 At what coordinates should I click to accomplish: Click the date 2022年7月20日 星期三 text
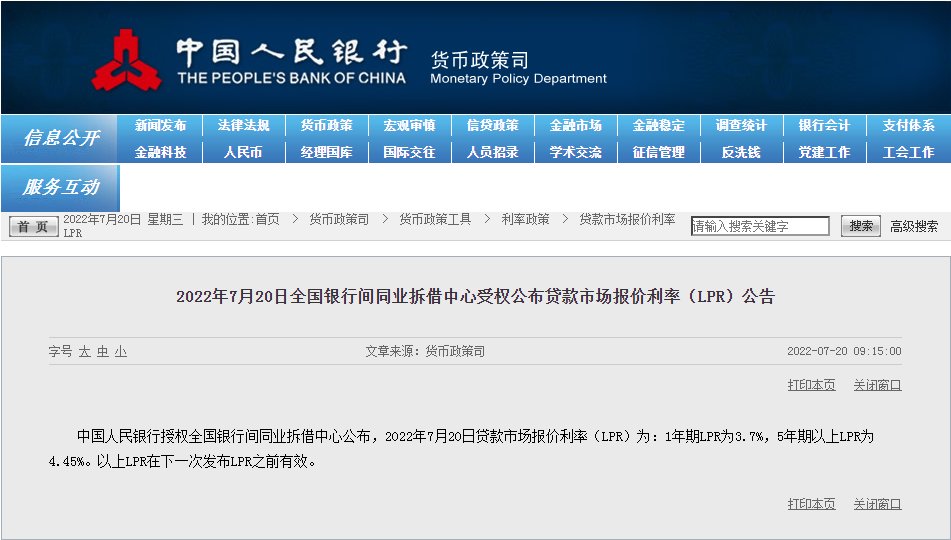pos(123,220)
